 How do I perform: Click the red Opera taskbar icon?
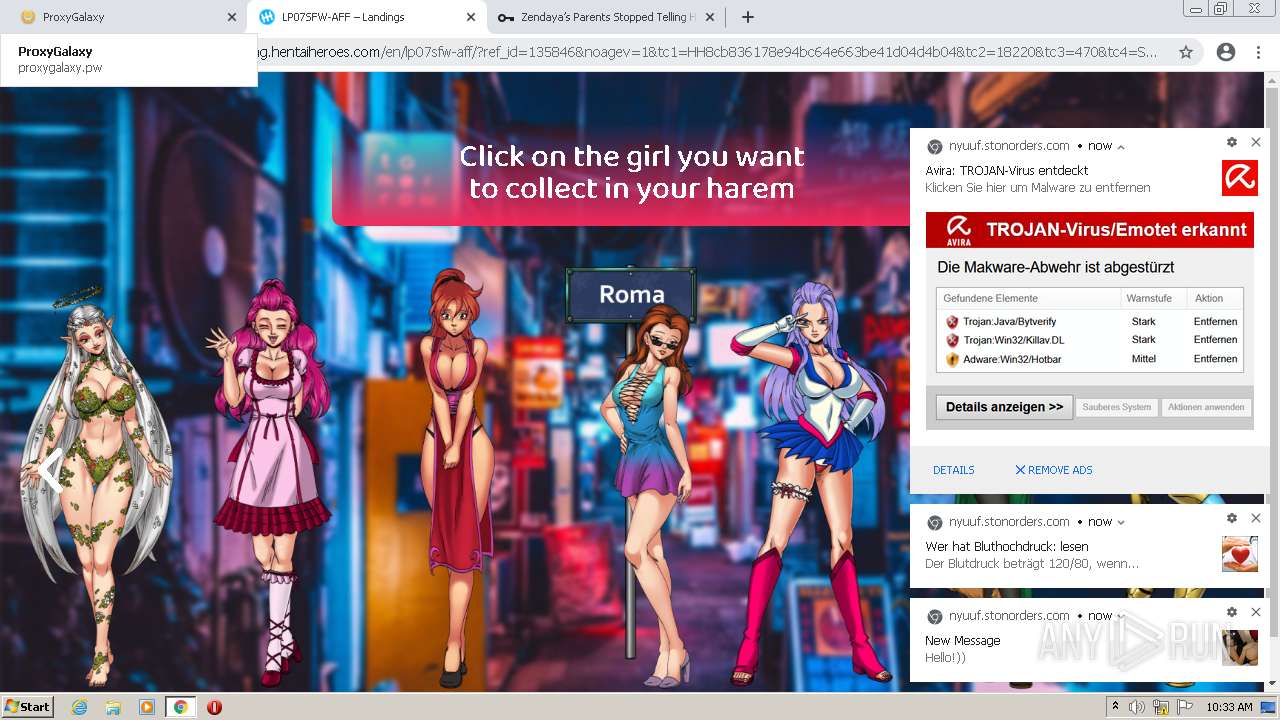point(214,707)
